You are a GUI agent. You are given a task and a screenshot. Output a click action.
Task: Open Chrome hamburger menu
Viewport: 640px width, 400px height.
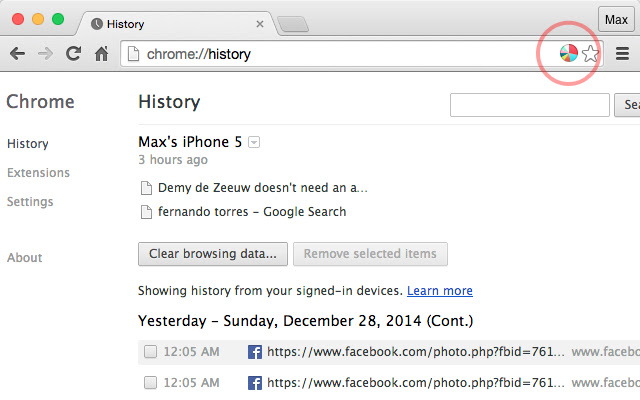tap(622, 54)
